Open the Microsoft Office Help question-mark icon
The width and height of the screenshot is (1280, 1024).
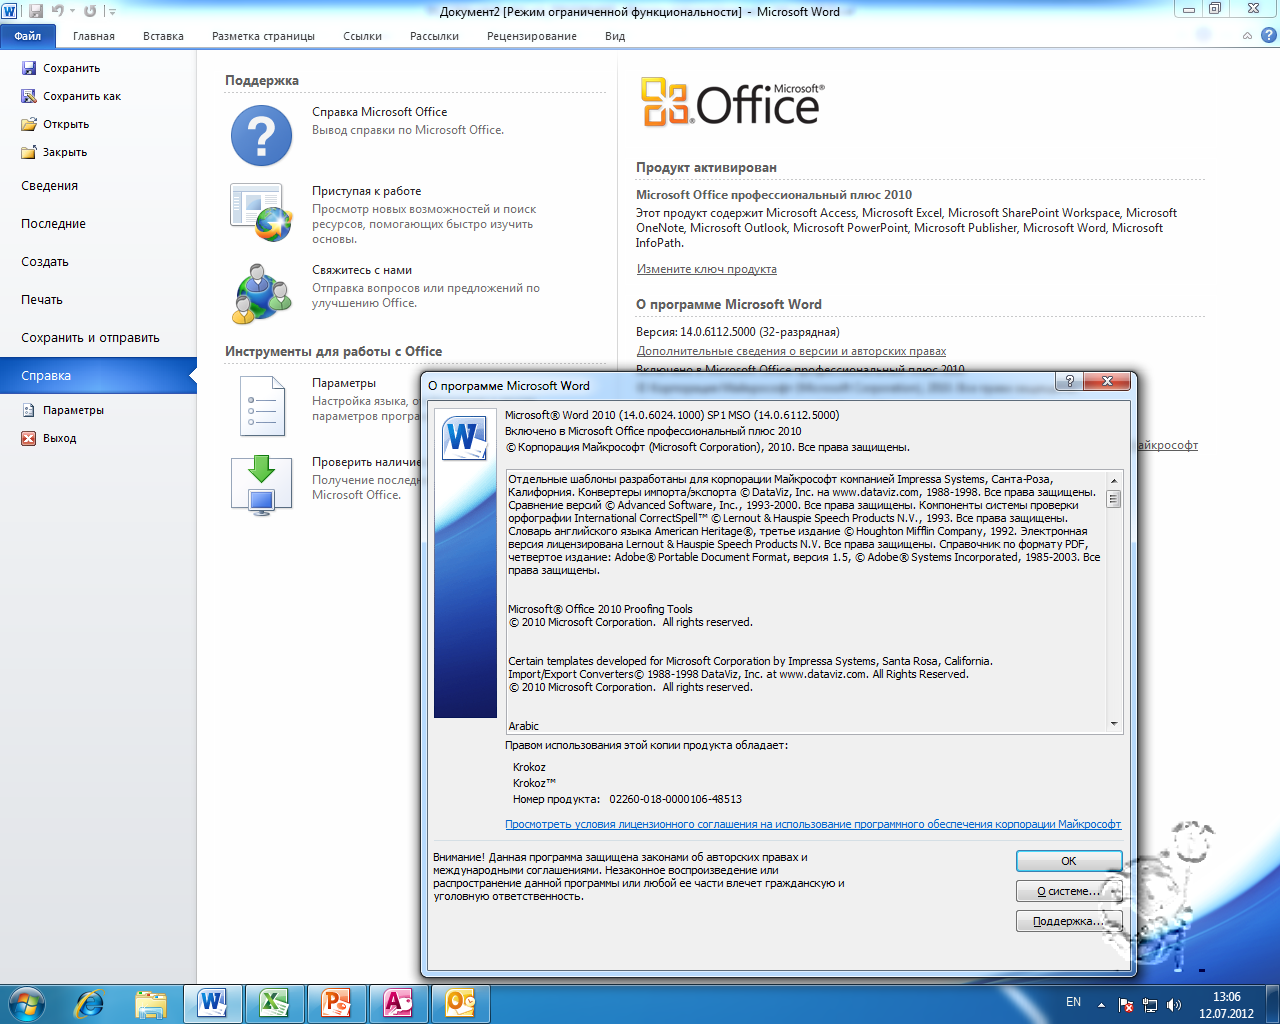[261, 136]
